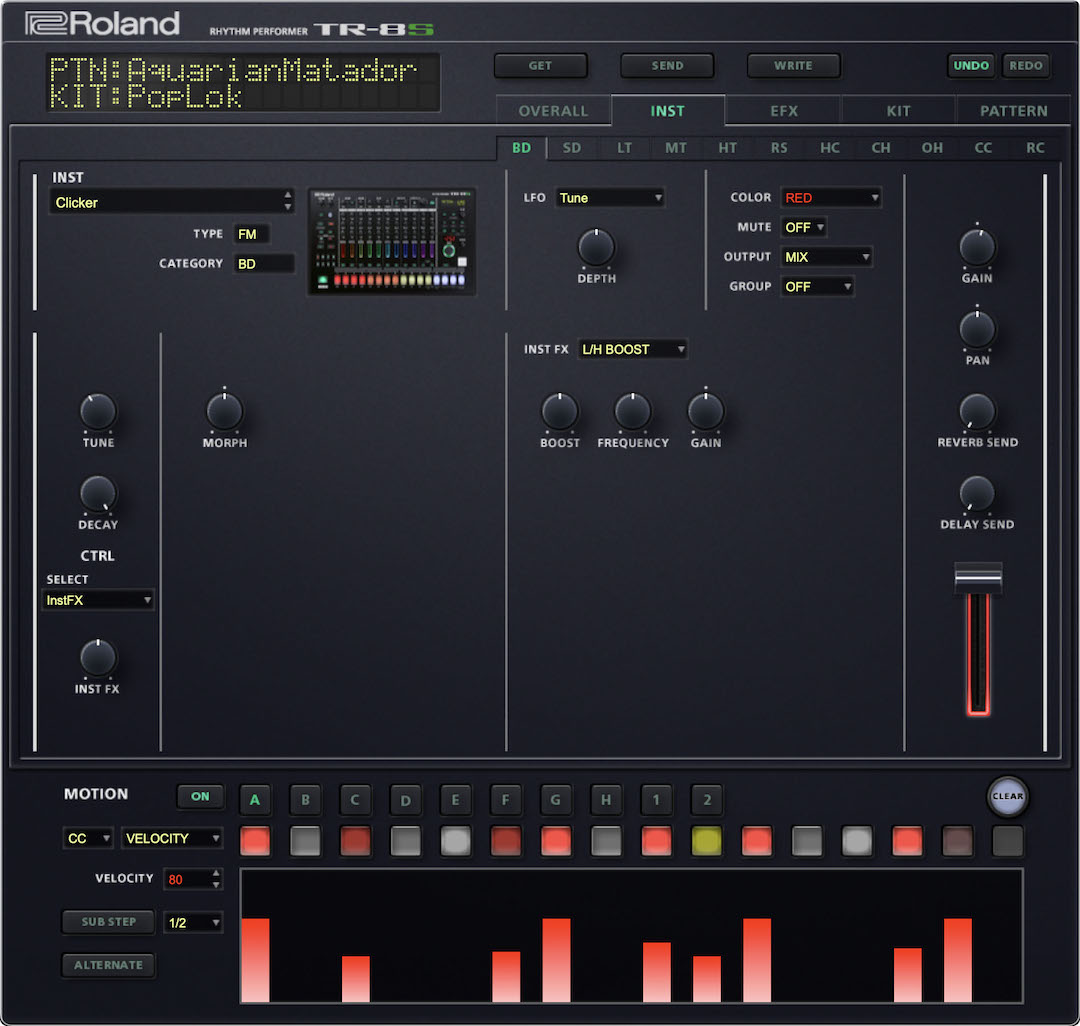1080x1026 pixels.
Task: Click the WRITE button
Action: point(793,66)
